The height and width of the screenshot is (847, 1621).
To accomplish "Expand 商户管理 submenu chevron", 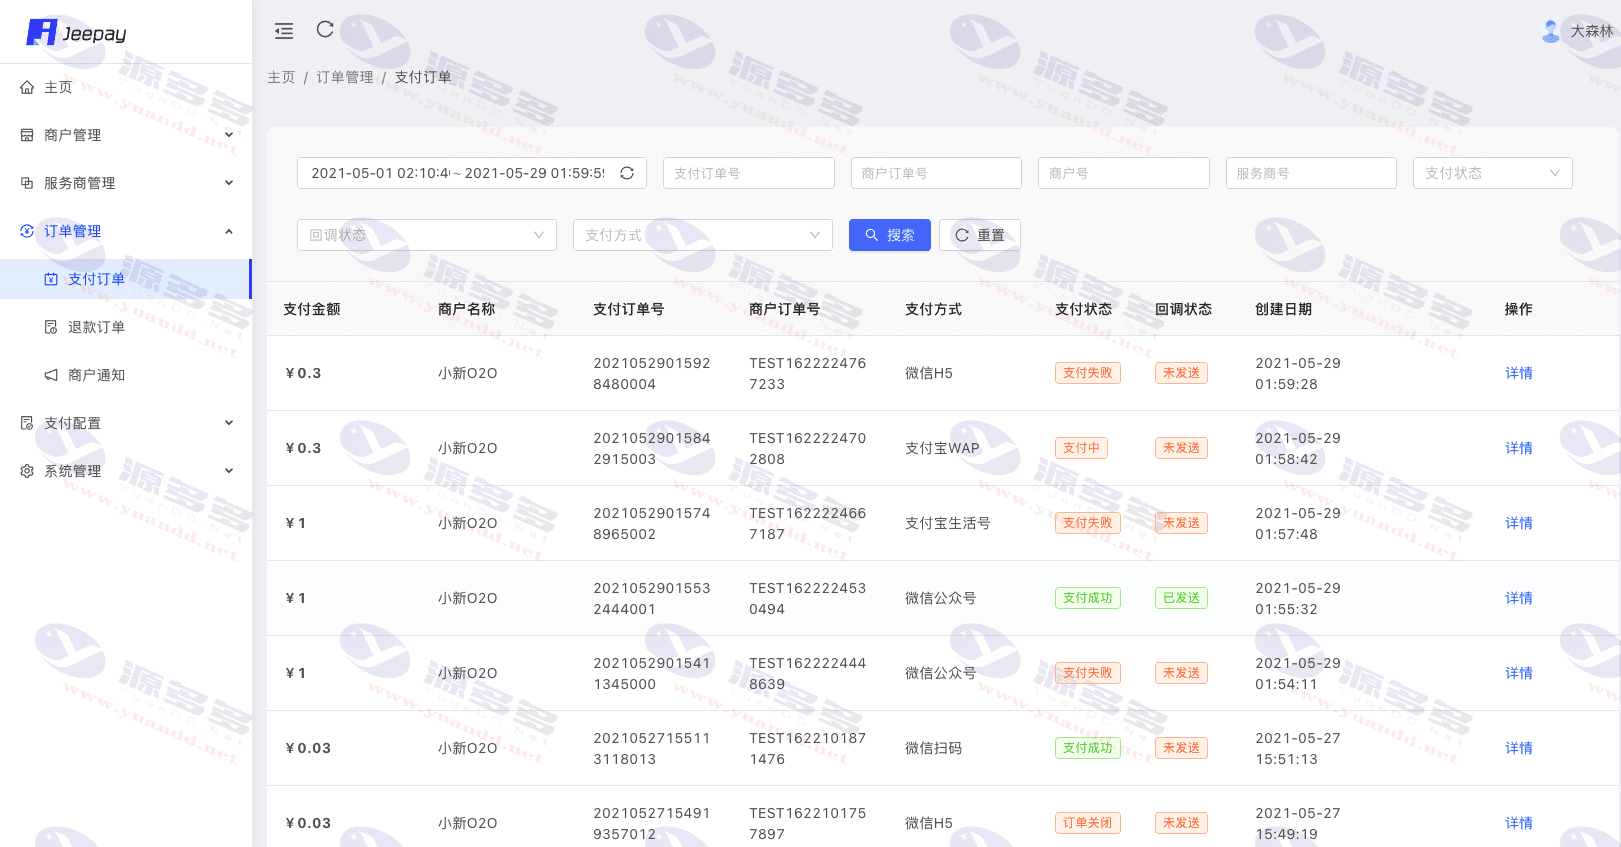I will [x=229, y=135].
